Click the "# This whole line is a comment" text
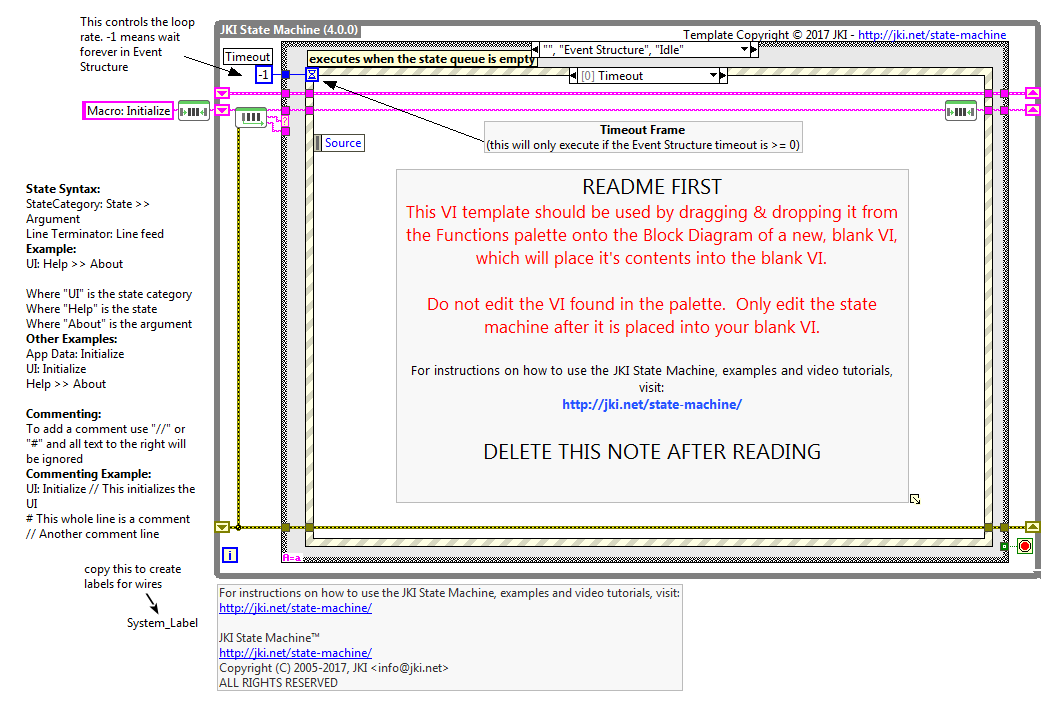This screenshot has width=1064, height=712. [x=108, y=519]
